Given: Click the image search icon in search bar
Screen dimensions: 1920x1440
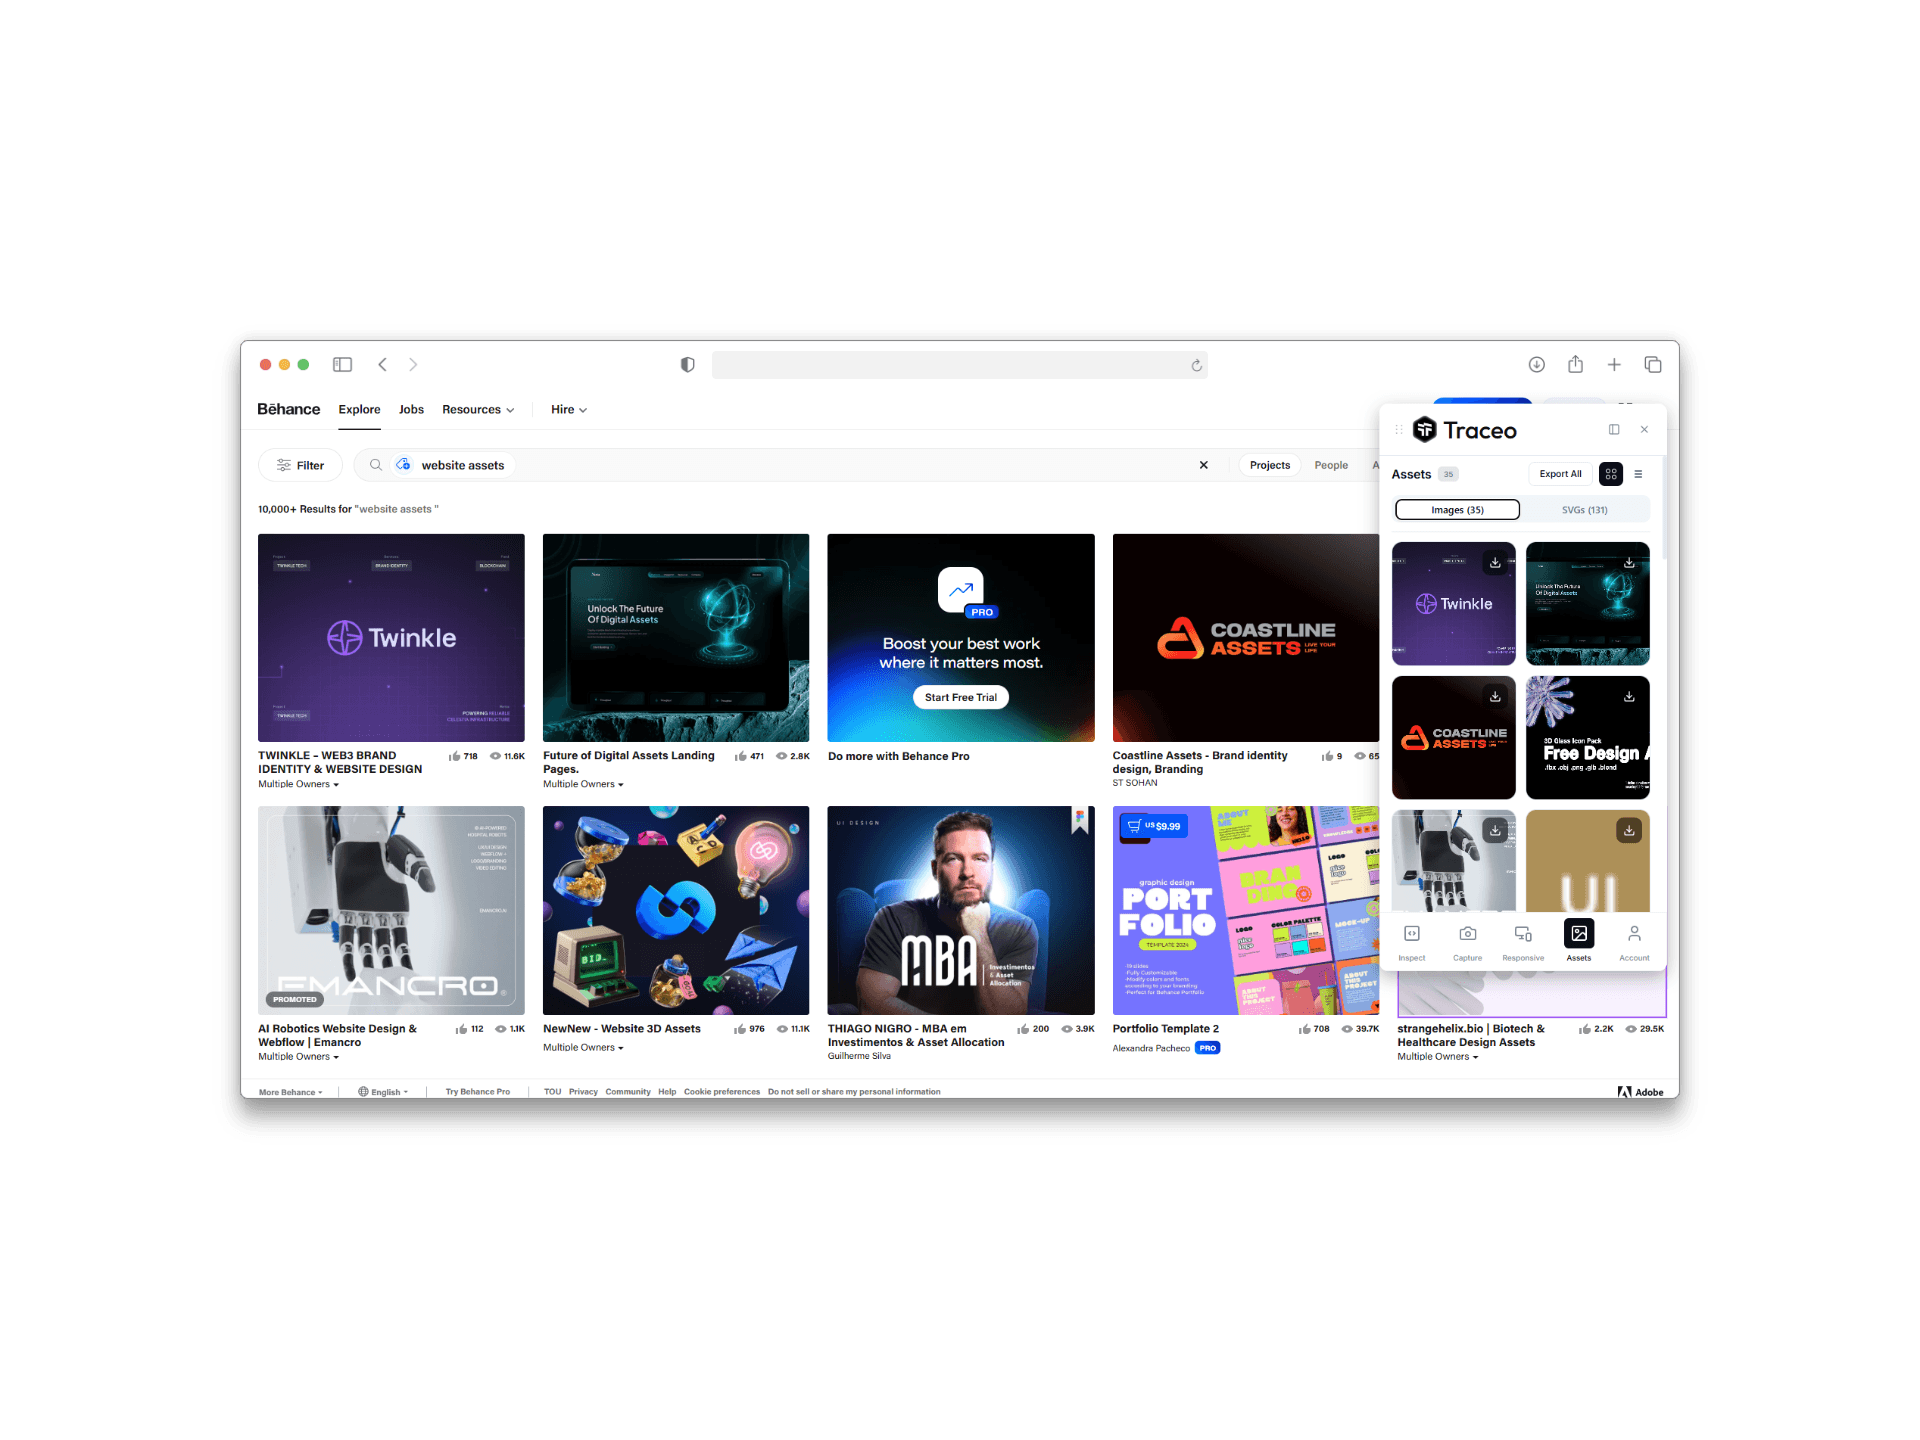Looking at the screenshot, I should pyautogui.click(x=403, y=465).
